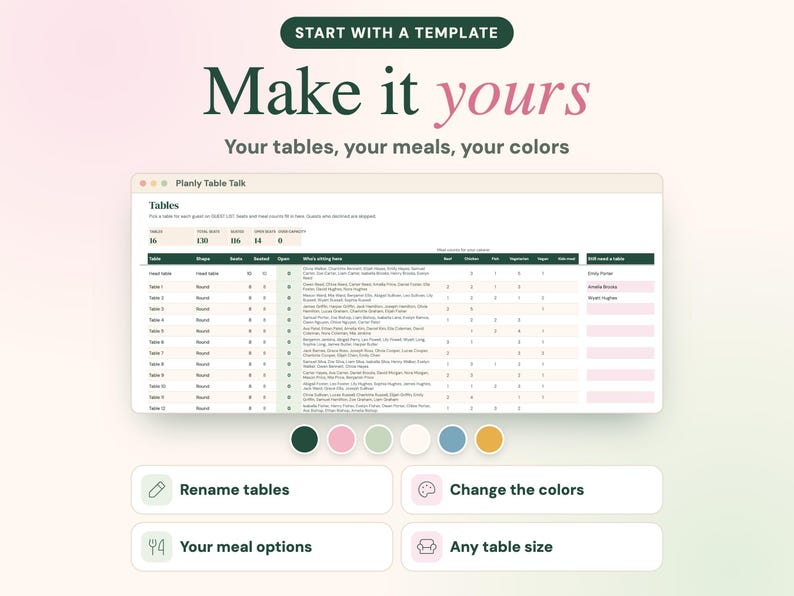Image resolution: width=794 pixels, height=596 pixels.
Task: Click the Start with a Template button
Action: pyautogui.click(x=396, y=33)
